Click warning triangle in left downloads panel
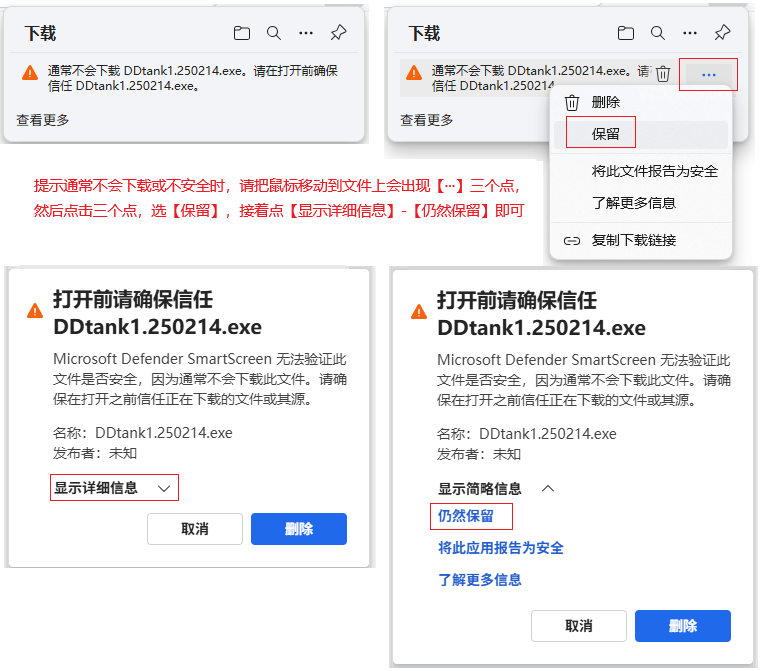Viewport: 767px width, 671px height. tap(30, 73)
